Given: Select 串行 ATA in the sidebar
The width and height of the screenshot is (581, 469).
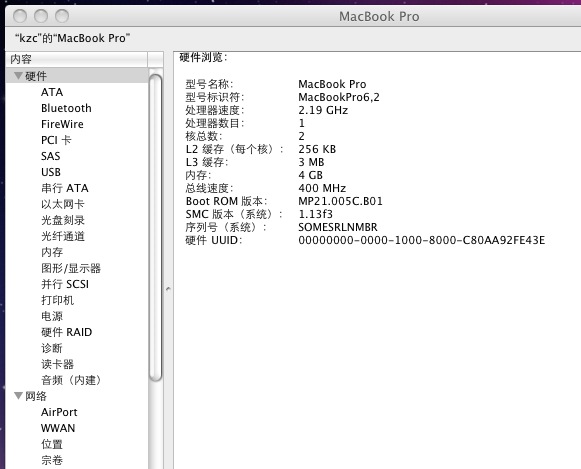Looking at the screenshot, I should tap(65, 188).
